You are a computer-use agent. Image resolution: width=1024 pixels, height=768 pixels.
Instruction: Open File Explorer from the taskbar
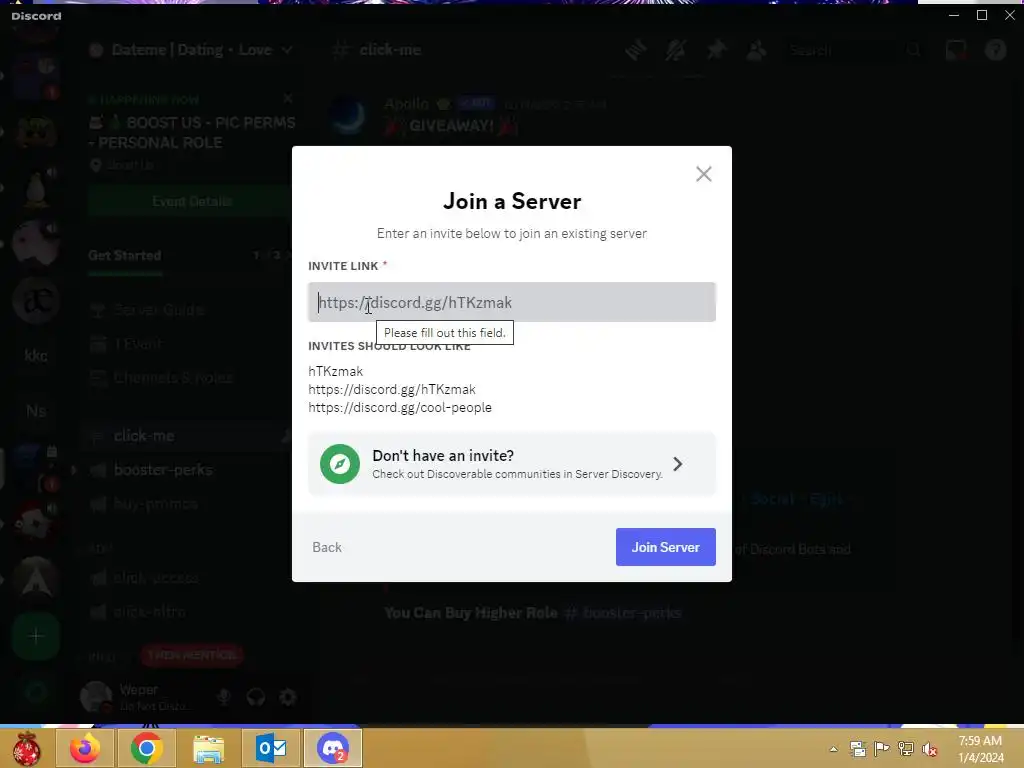[208, 748]
